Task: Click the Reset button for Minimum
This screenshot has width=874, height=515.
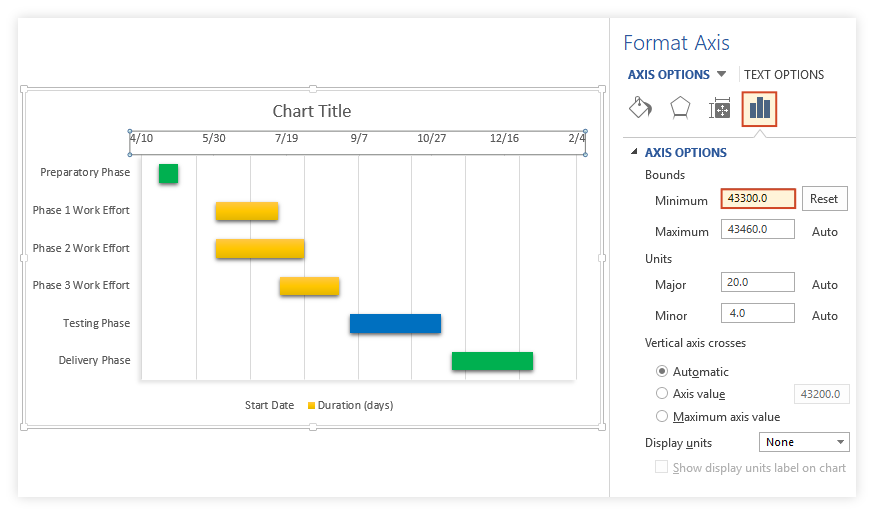Action: coord(824,198)
